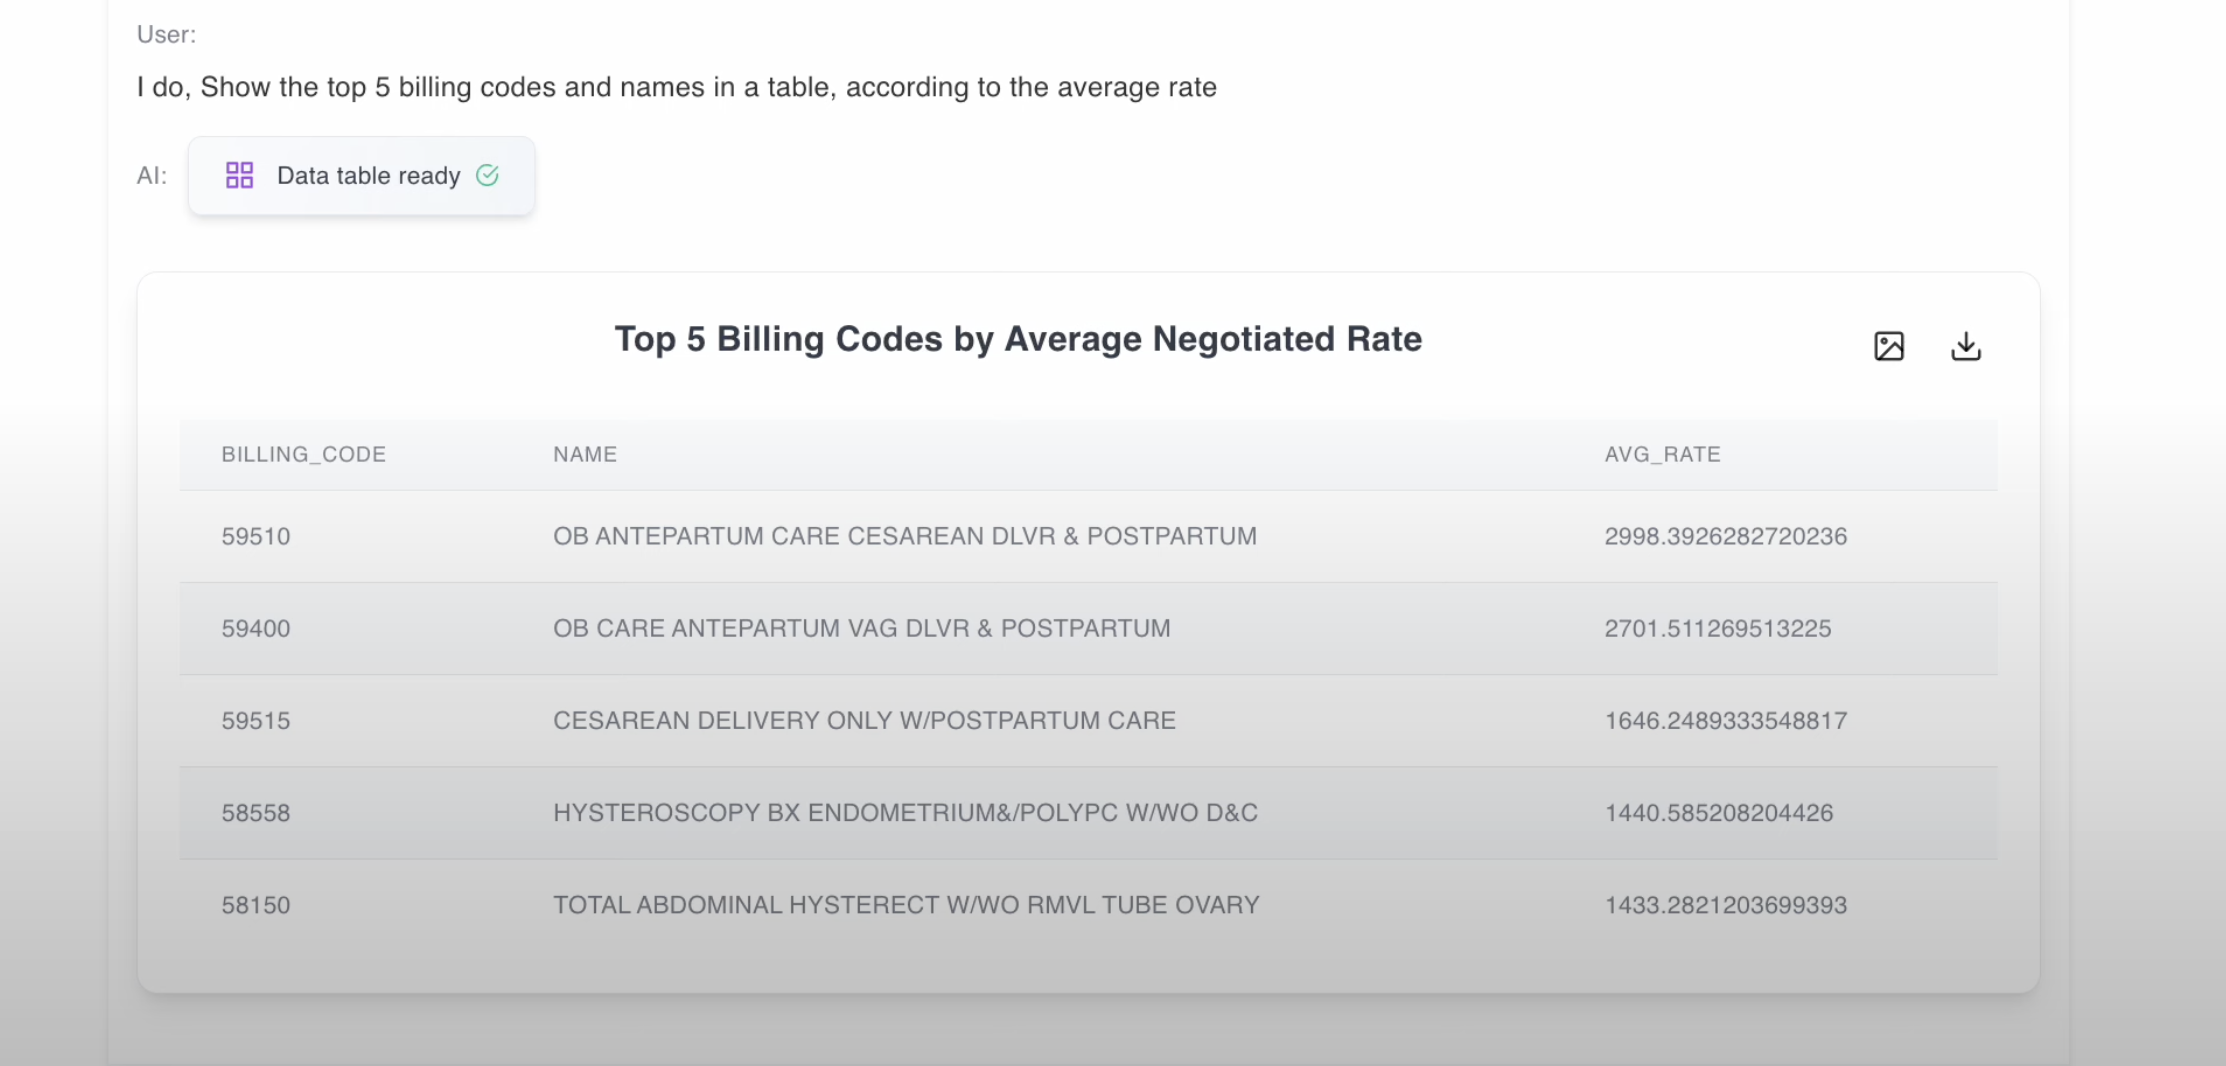Click the green checkmark on Data table ready
Image resolution: width=2226 pixels, height=1066 pixels.
487,175
